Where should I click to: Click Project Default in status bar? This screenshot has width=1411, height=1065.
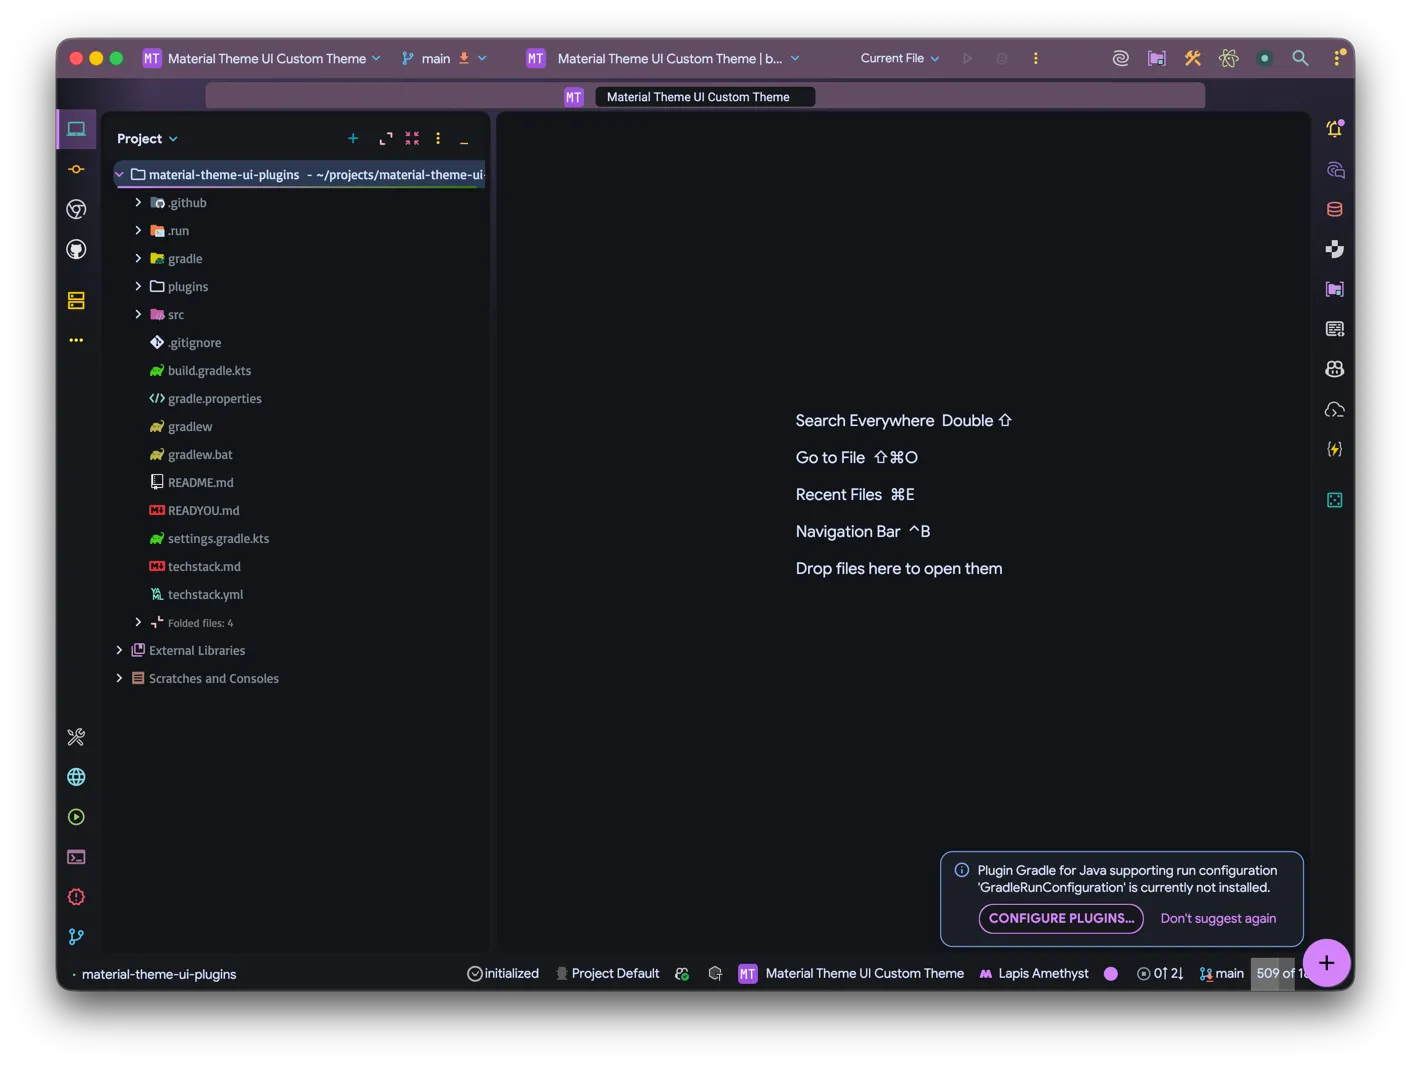607,973
